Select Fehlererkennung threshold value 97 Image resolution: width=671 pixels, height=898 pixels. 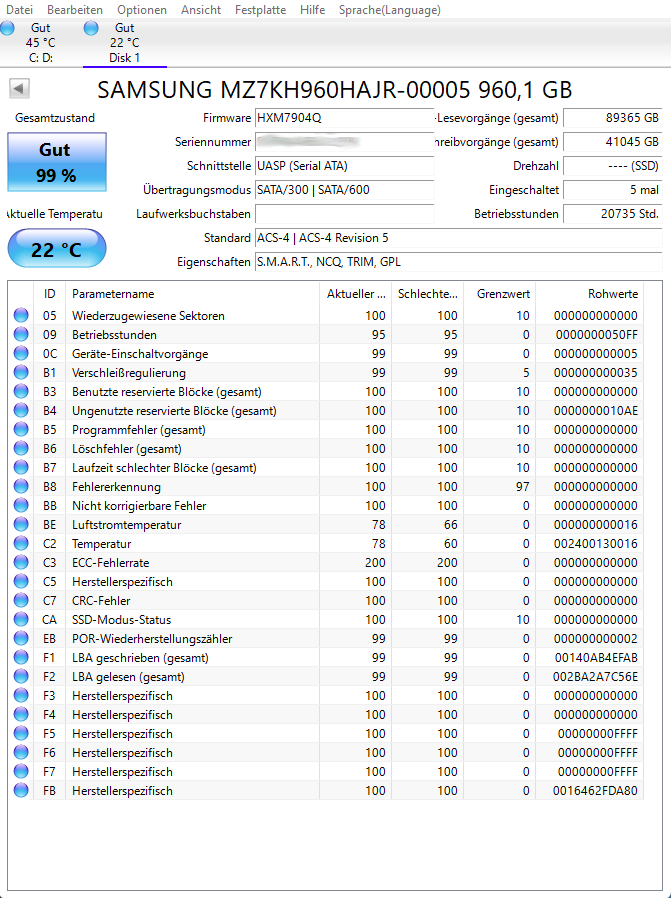(522, 487)
